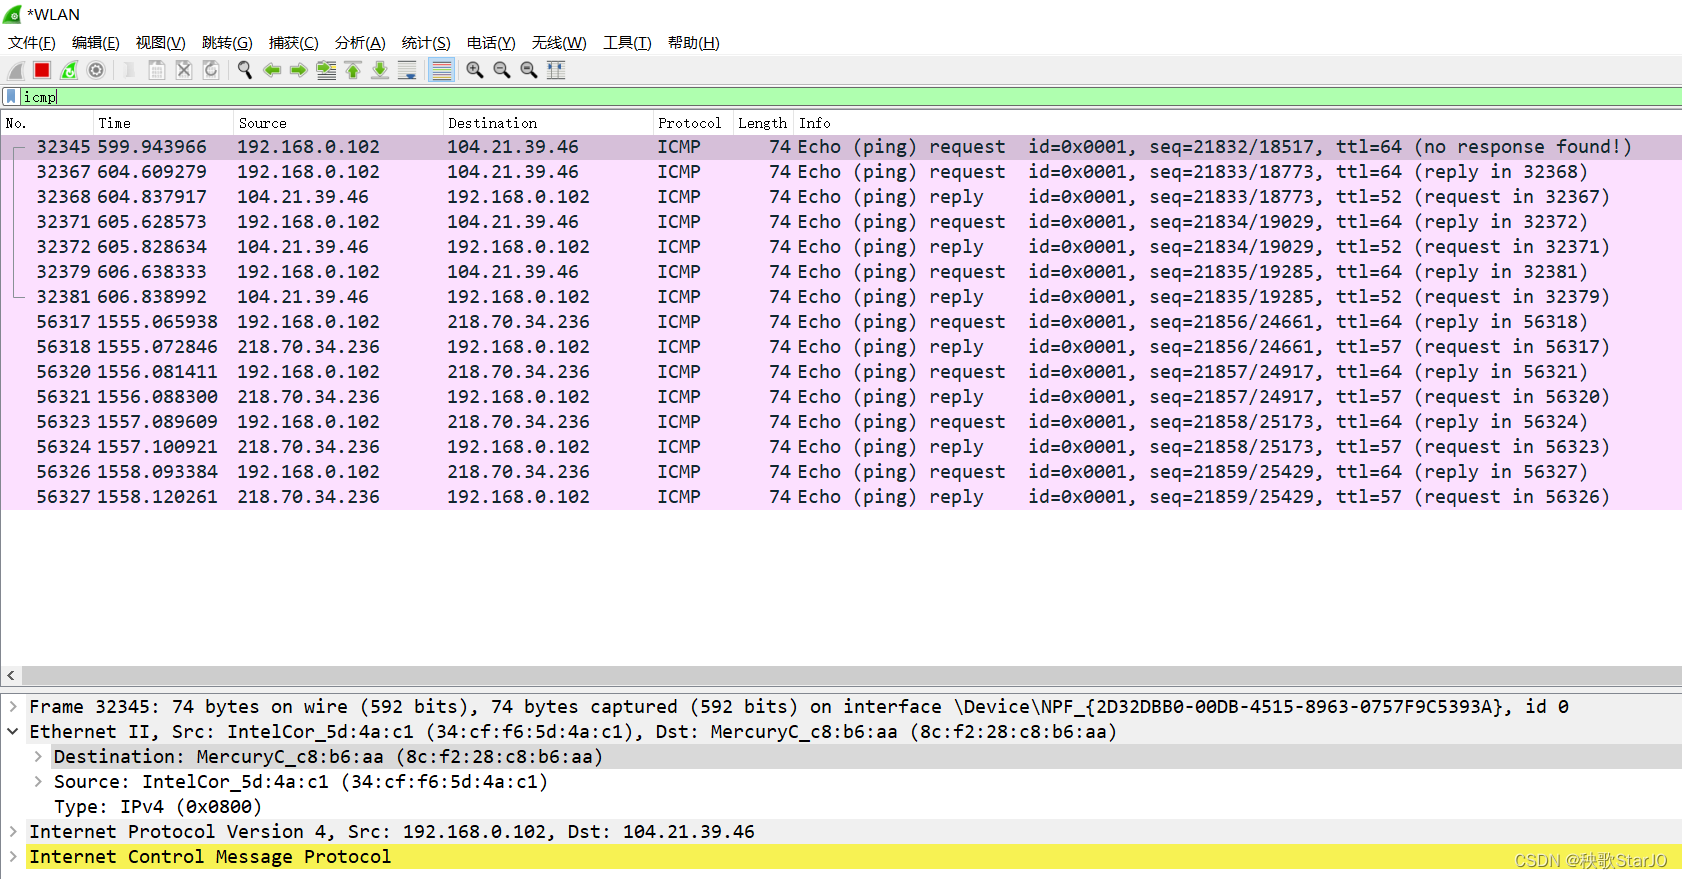Click into the icmp display filter field
1682x879 pixels.
pos(850,97)
